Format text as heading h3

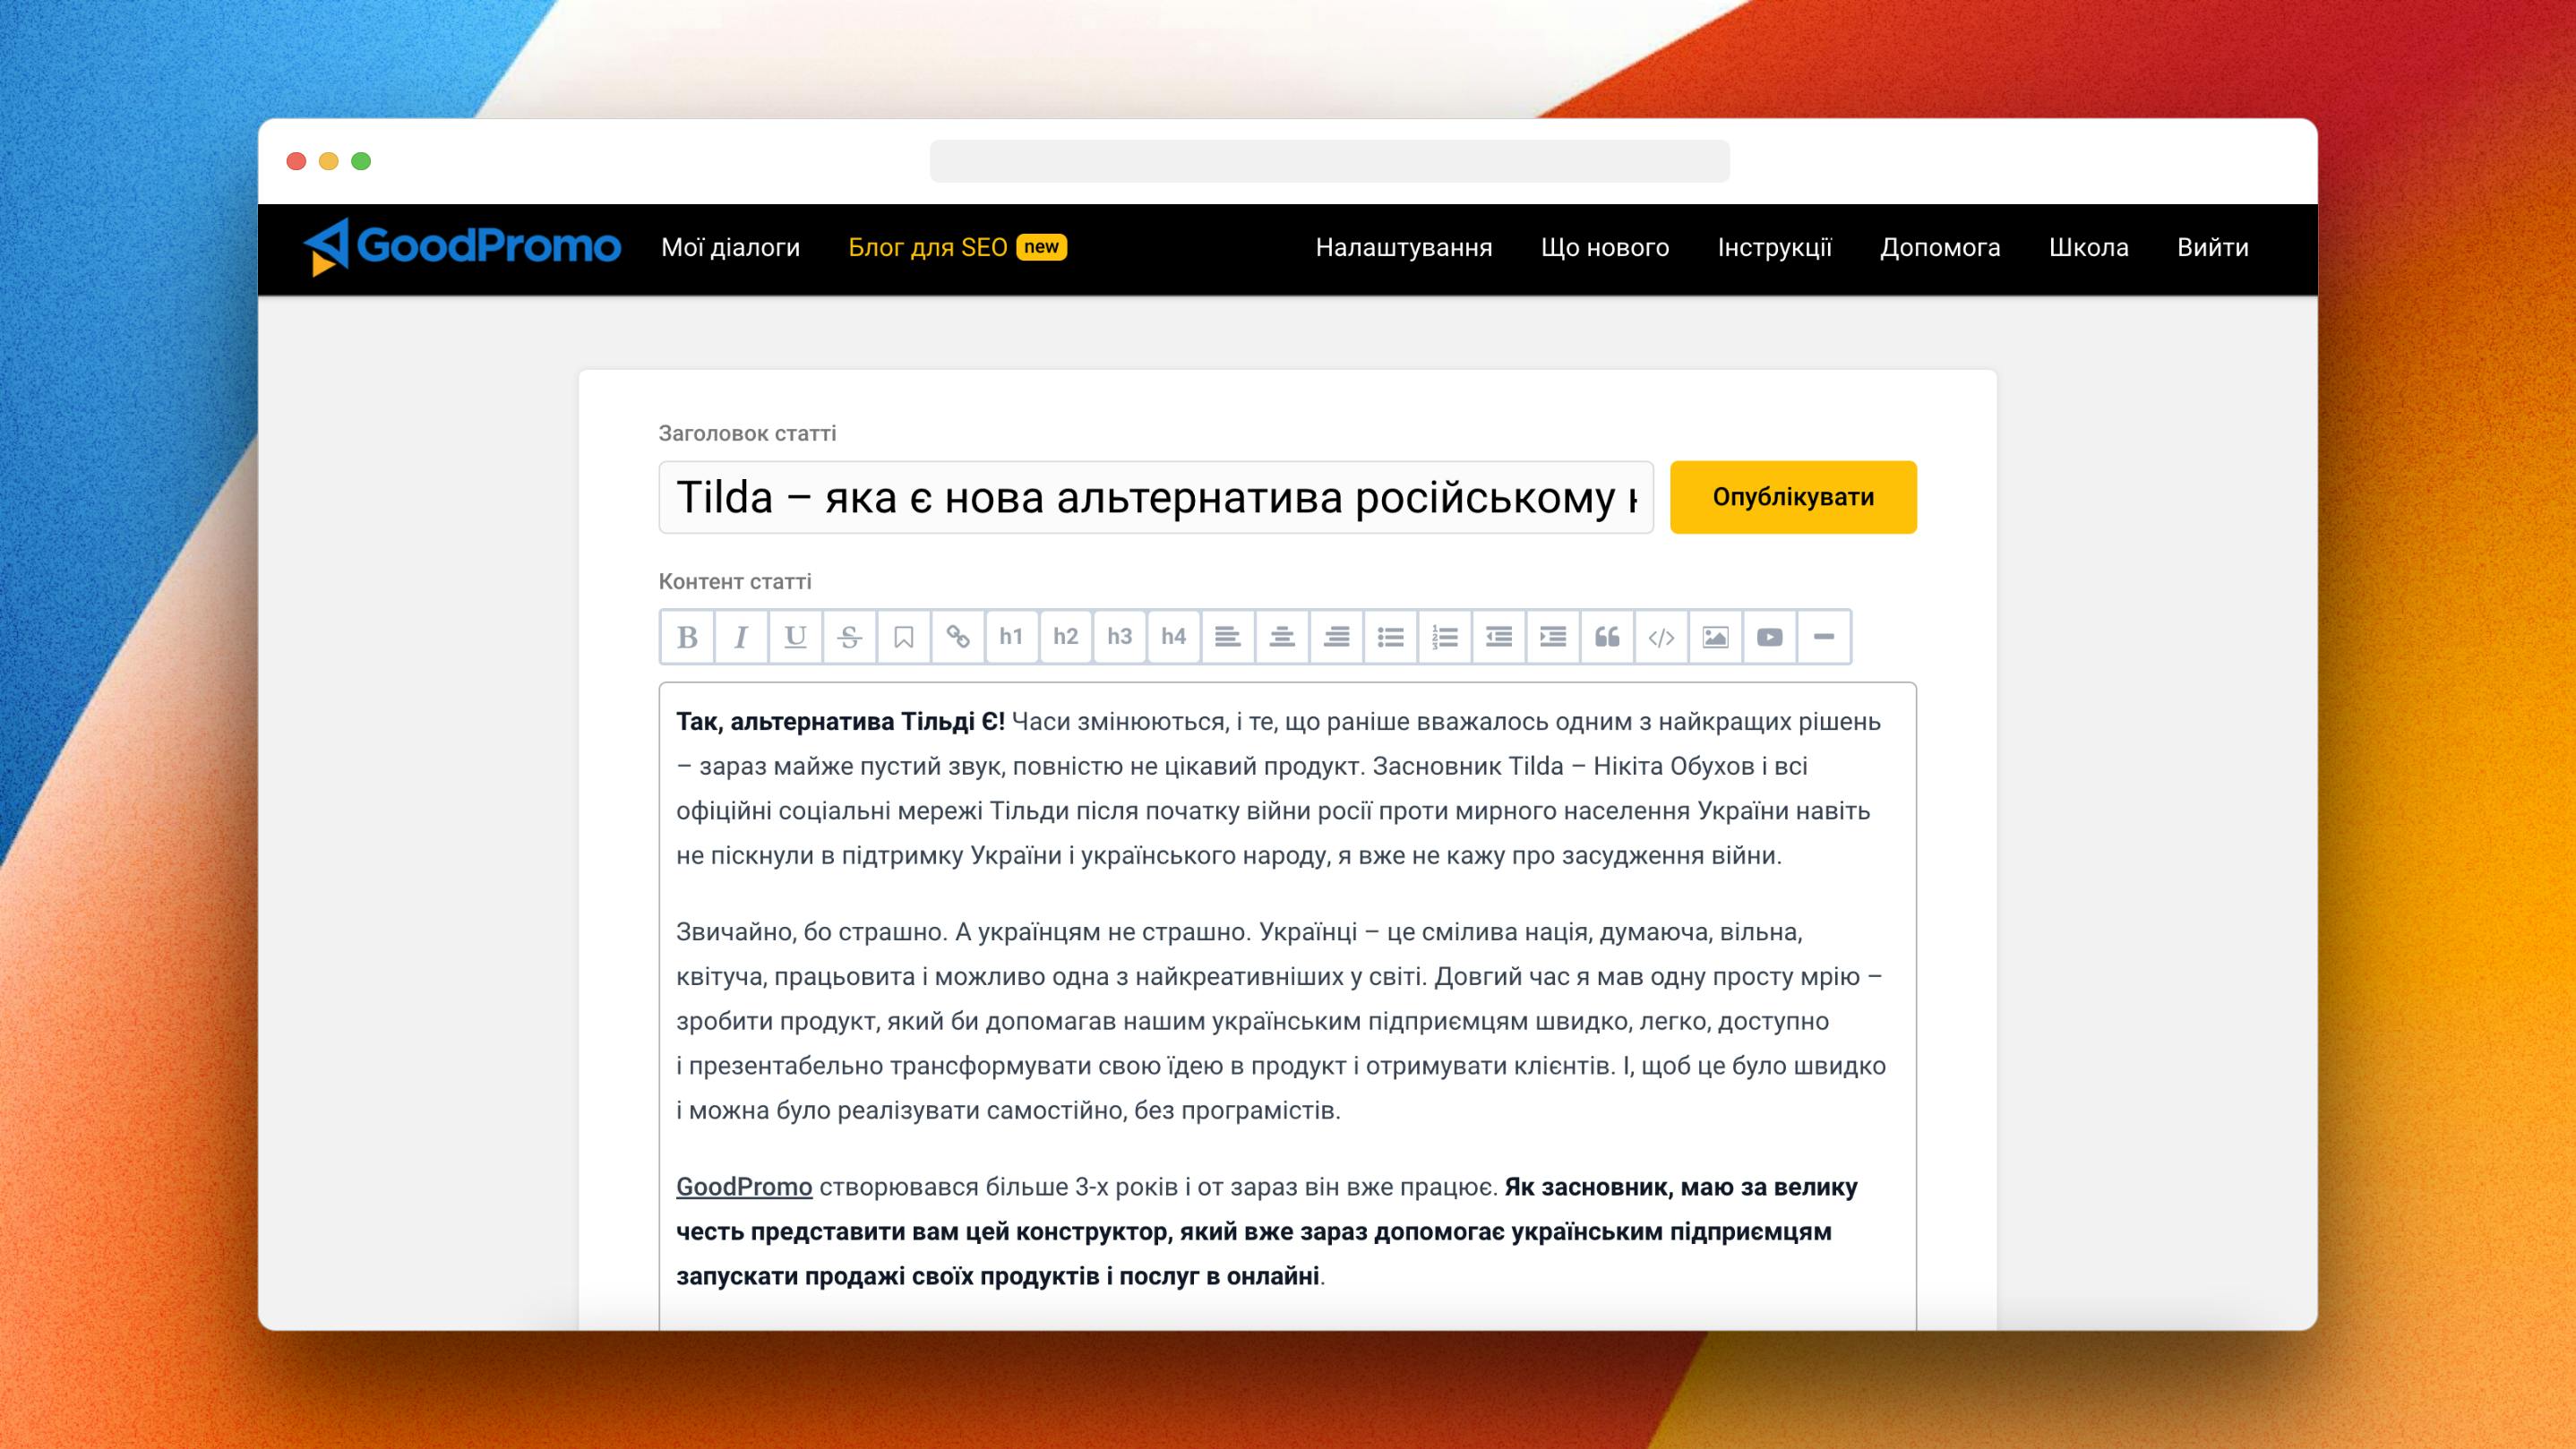[x=1120, y=637]
